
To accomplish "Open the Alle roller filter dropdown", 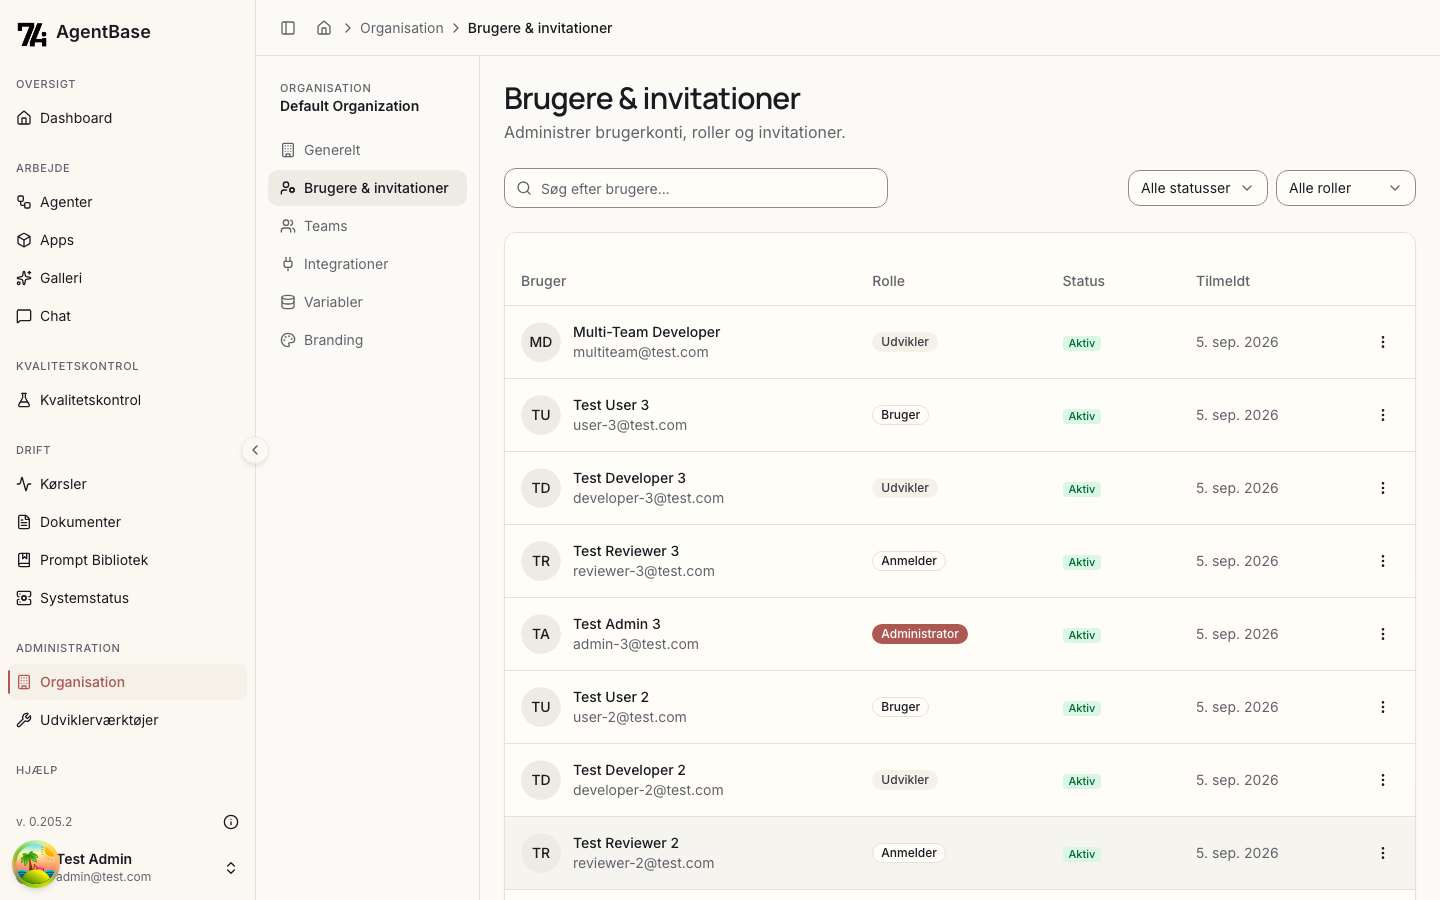I will tap(1346, 188).
